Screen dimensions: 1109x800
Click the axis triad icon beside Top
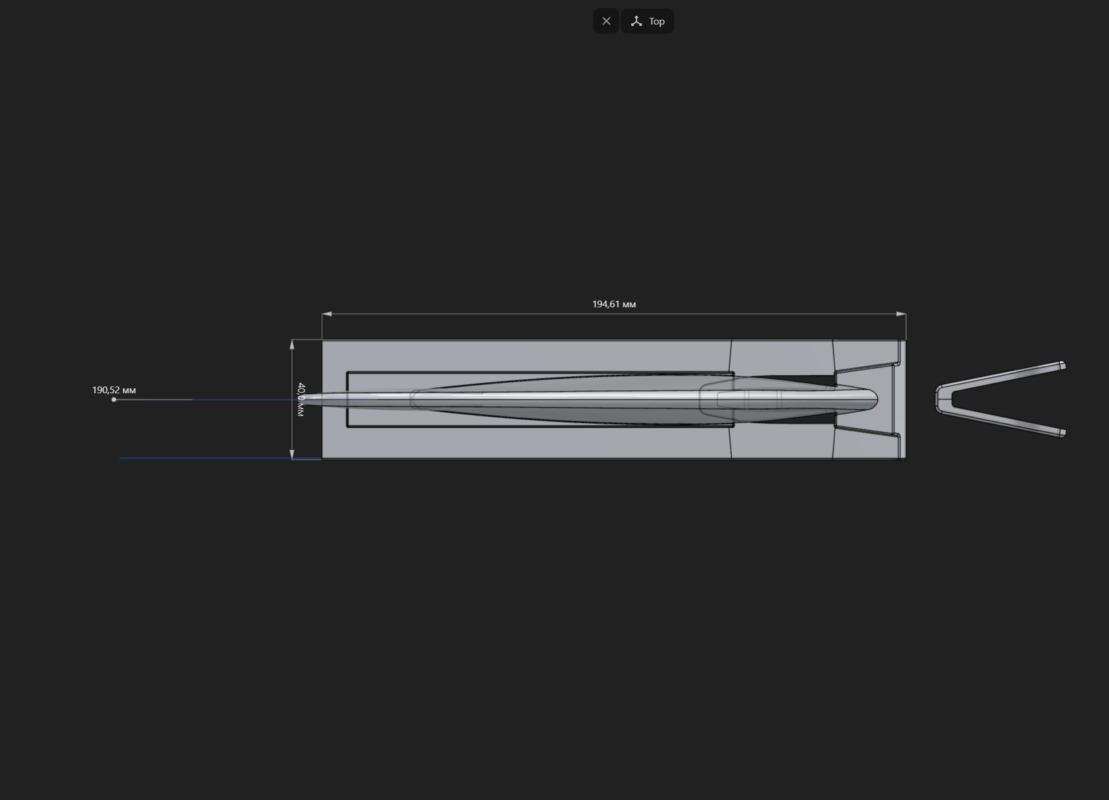[637, 21]
